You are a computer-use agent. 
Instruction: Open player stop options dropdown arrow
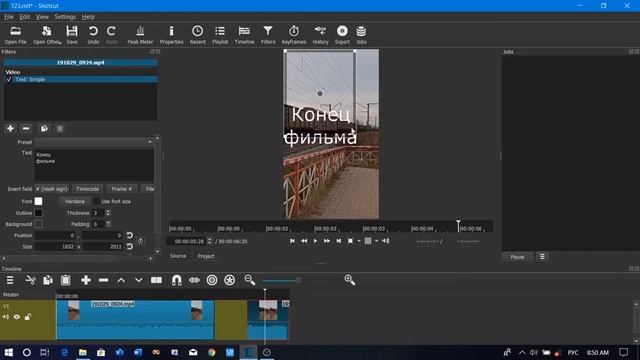tap(359, 241)
